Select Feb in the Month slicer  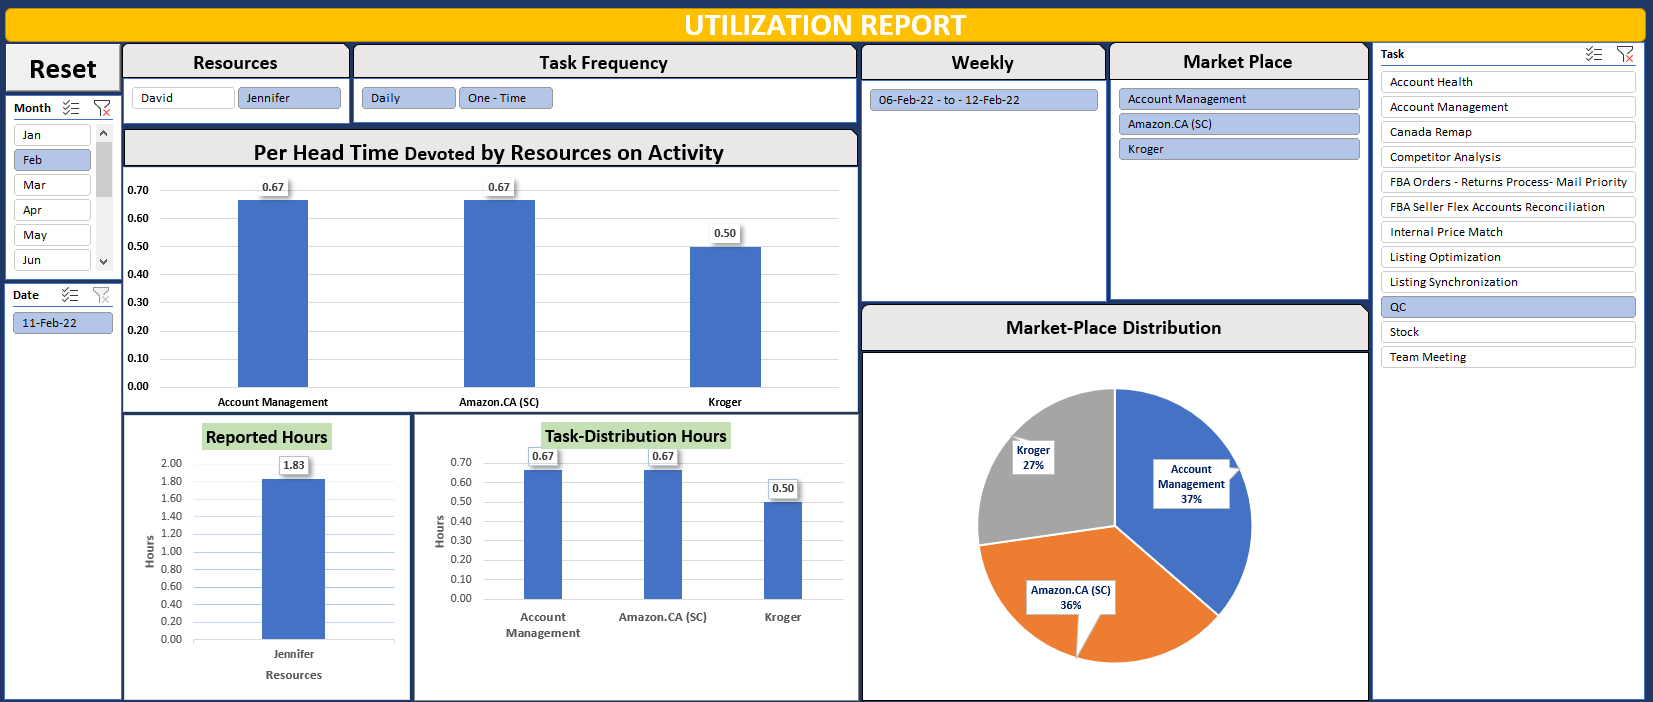tap(52, 160)
